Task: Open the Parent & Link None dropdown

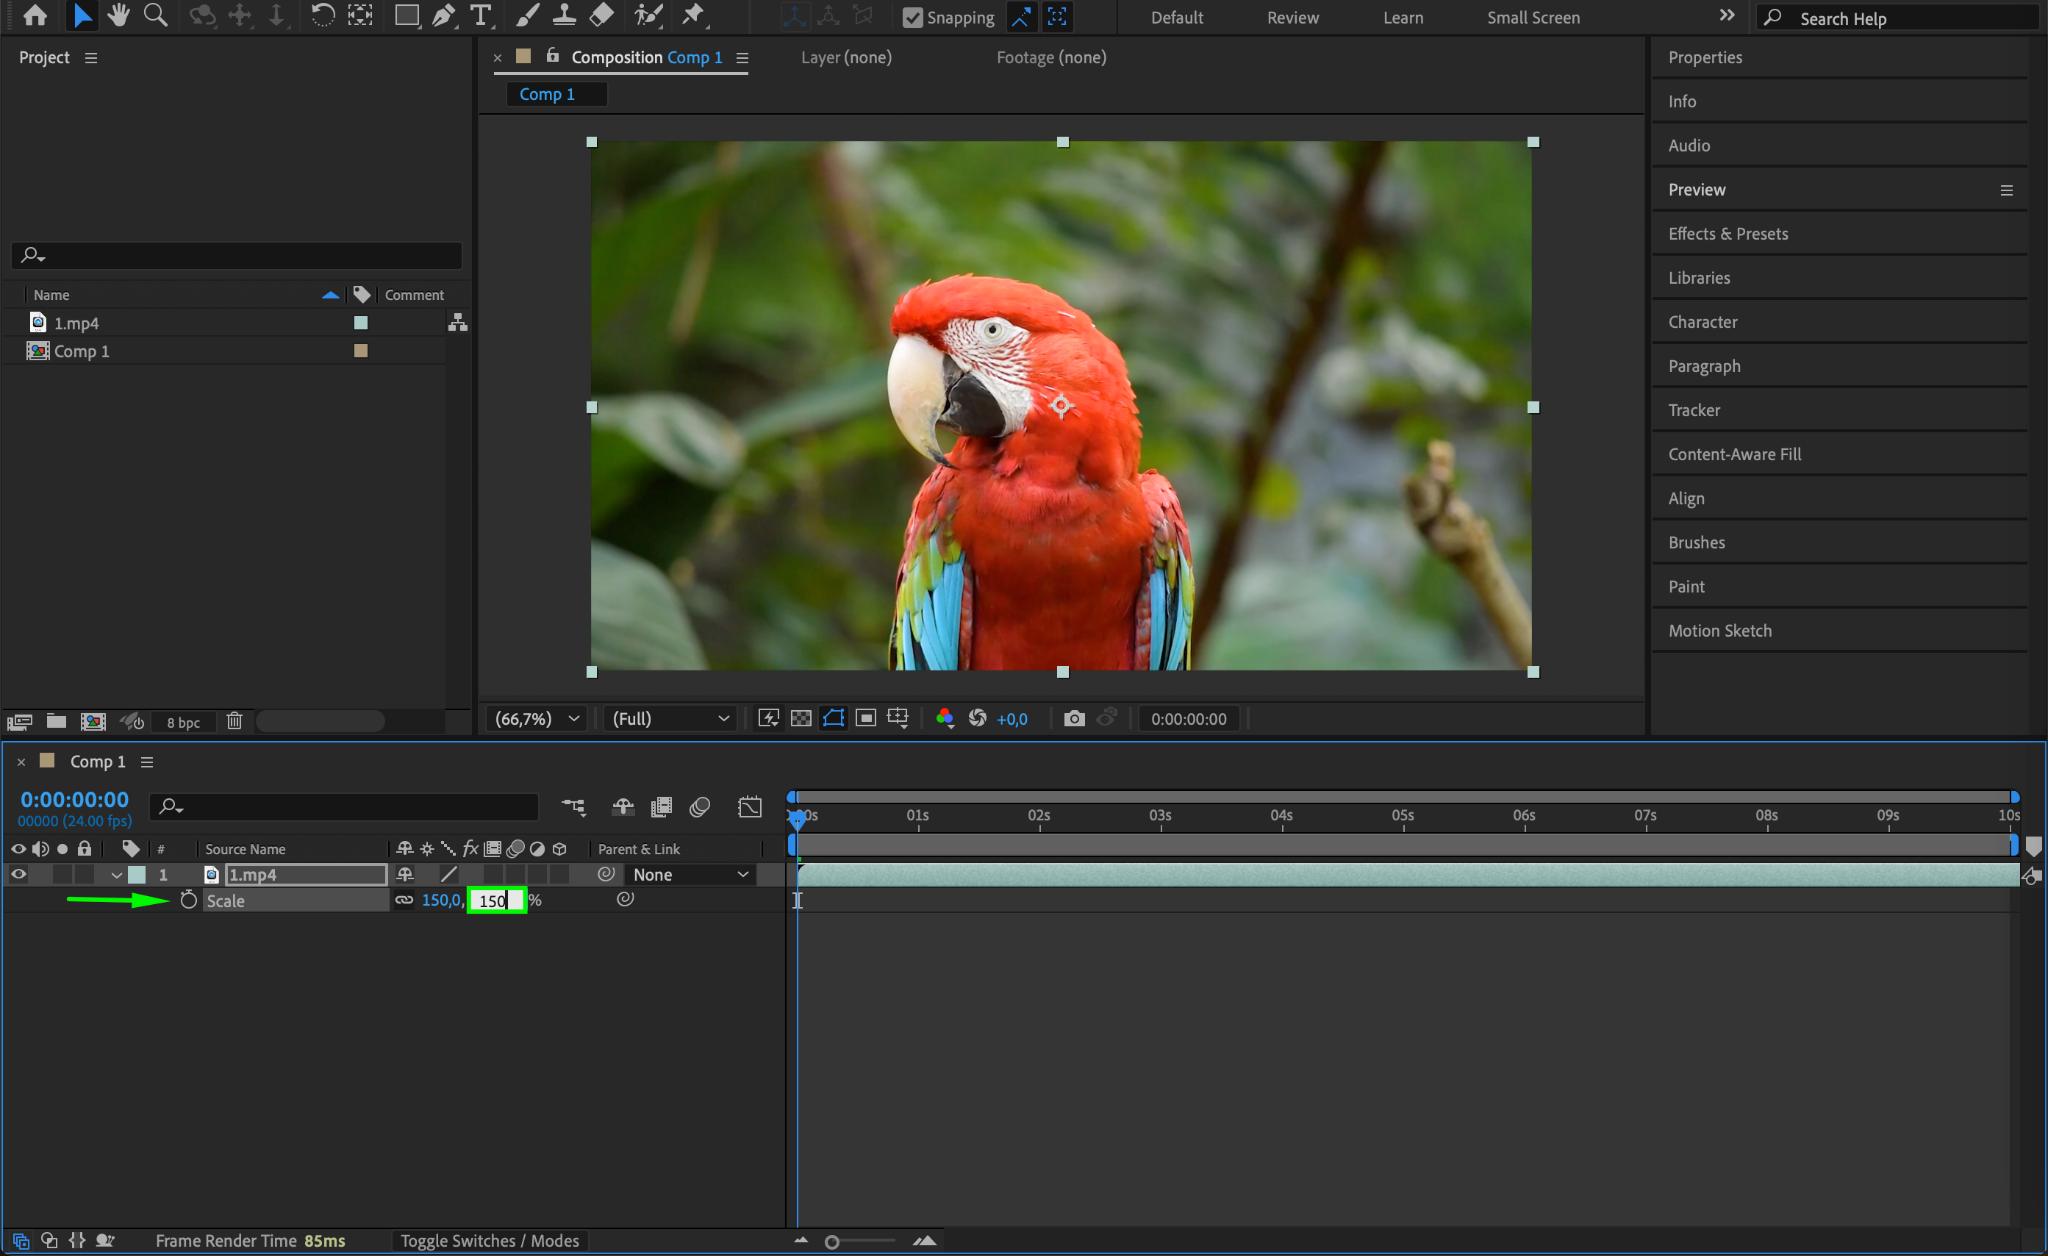Action: [690, 874]
